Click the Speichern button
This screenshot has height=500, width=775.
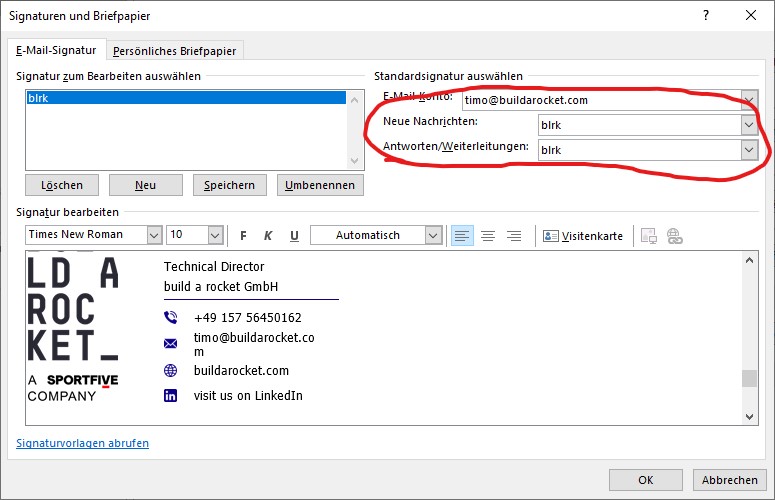coord(229,185)
